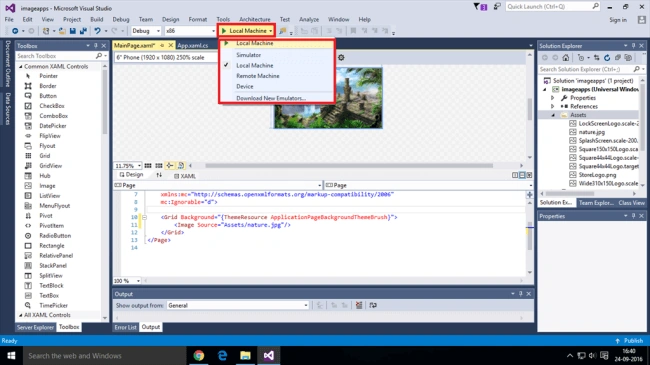Switch to the Error List tab
This screenshot has width=650, height=365.
tap(126, 327)
